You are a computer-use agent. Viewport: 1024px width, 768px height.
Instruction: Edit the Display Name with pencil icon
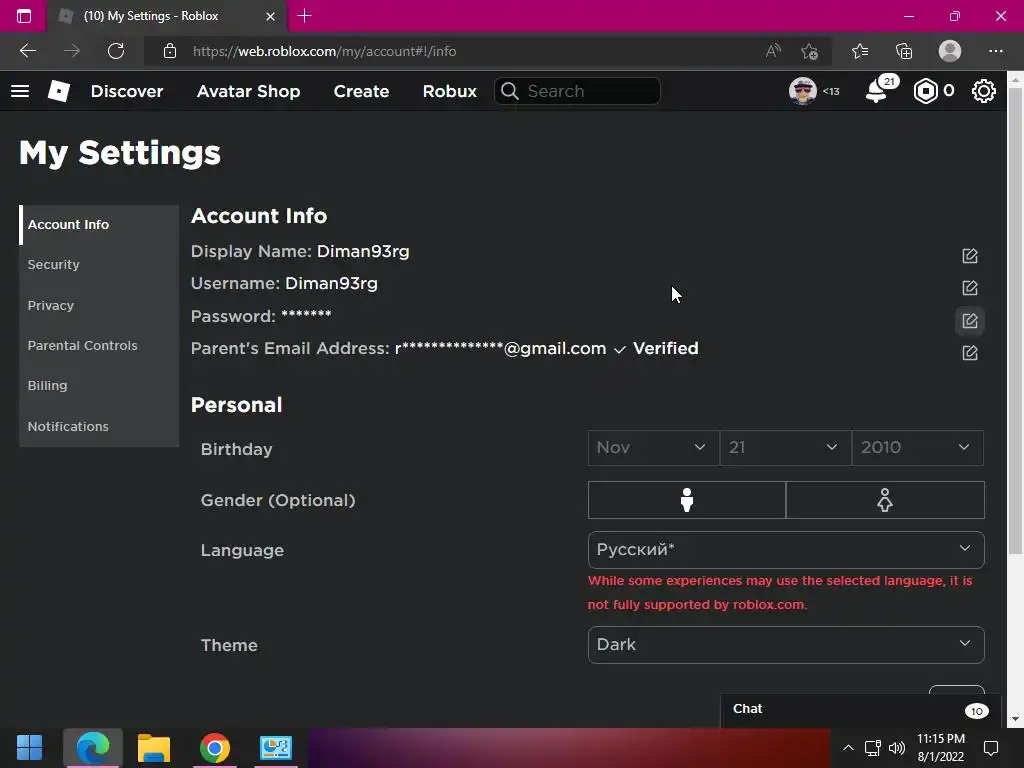tap(970, 255)
